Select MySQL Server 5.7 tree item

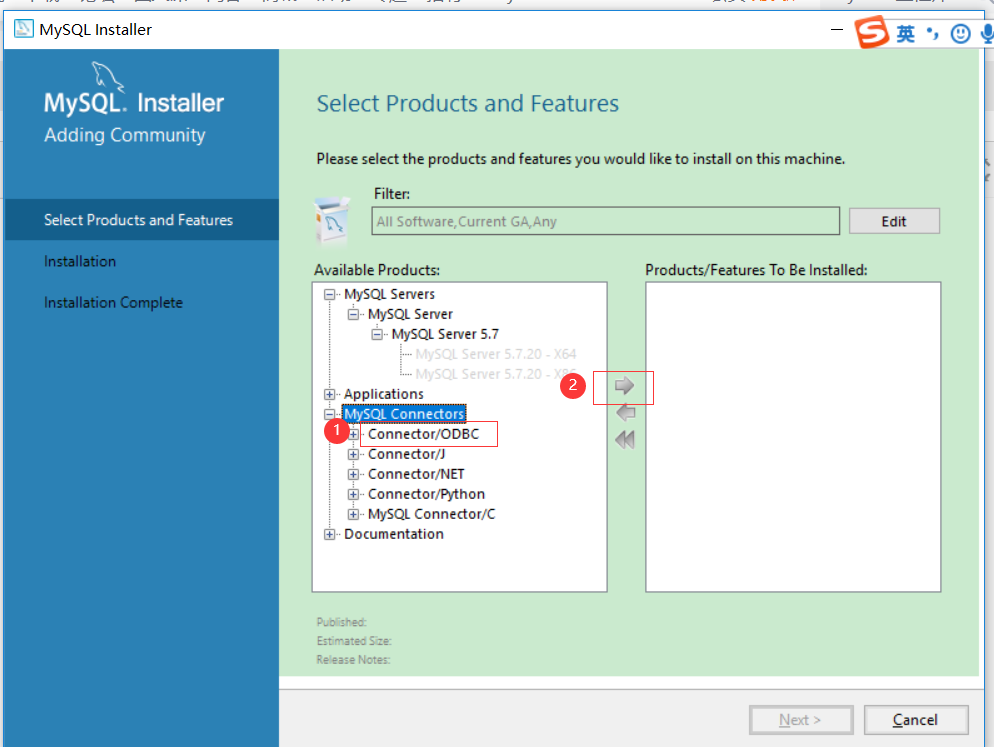click(445, 334)
